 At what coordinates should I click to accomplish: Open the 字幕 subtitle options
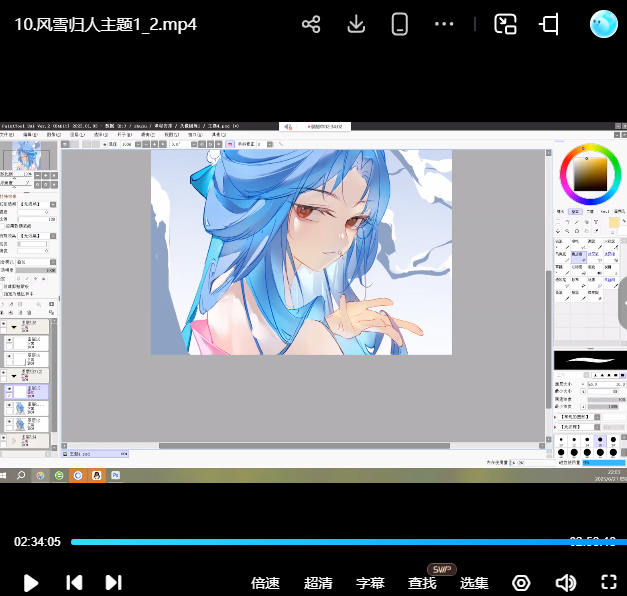(370, 583)
